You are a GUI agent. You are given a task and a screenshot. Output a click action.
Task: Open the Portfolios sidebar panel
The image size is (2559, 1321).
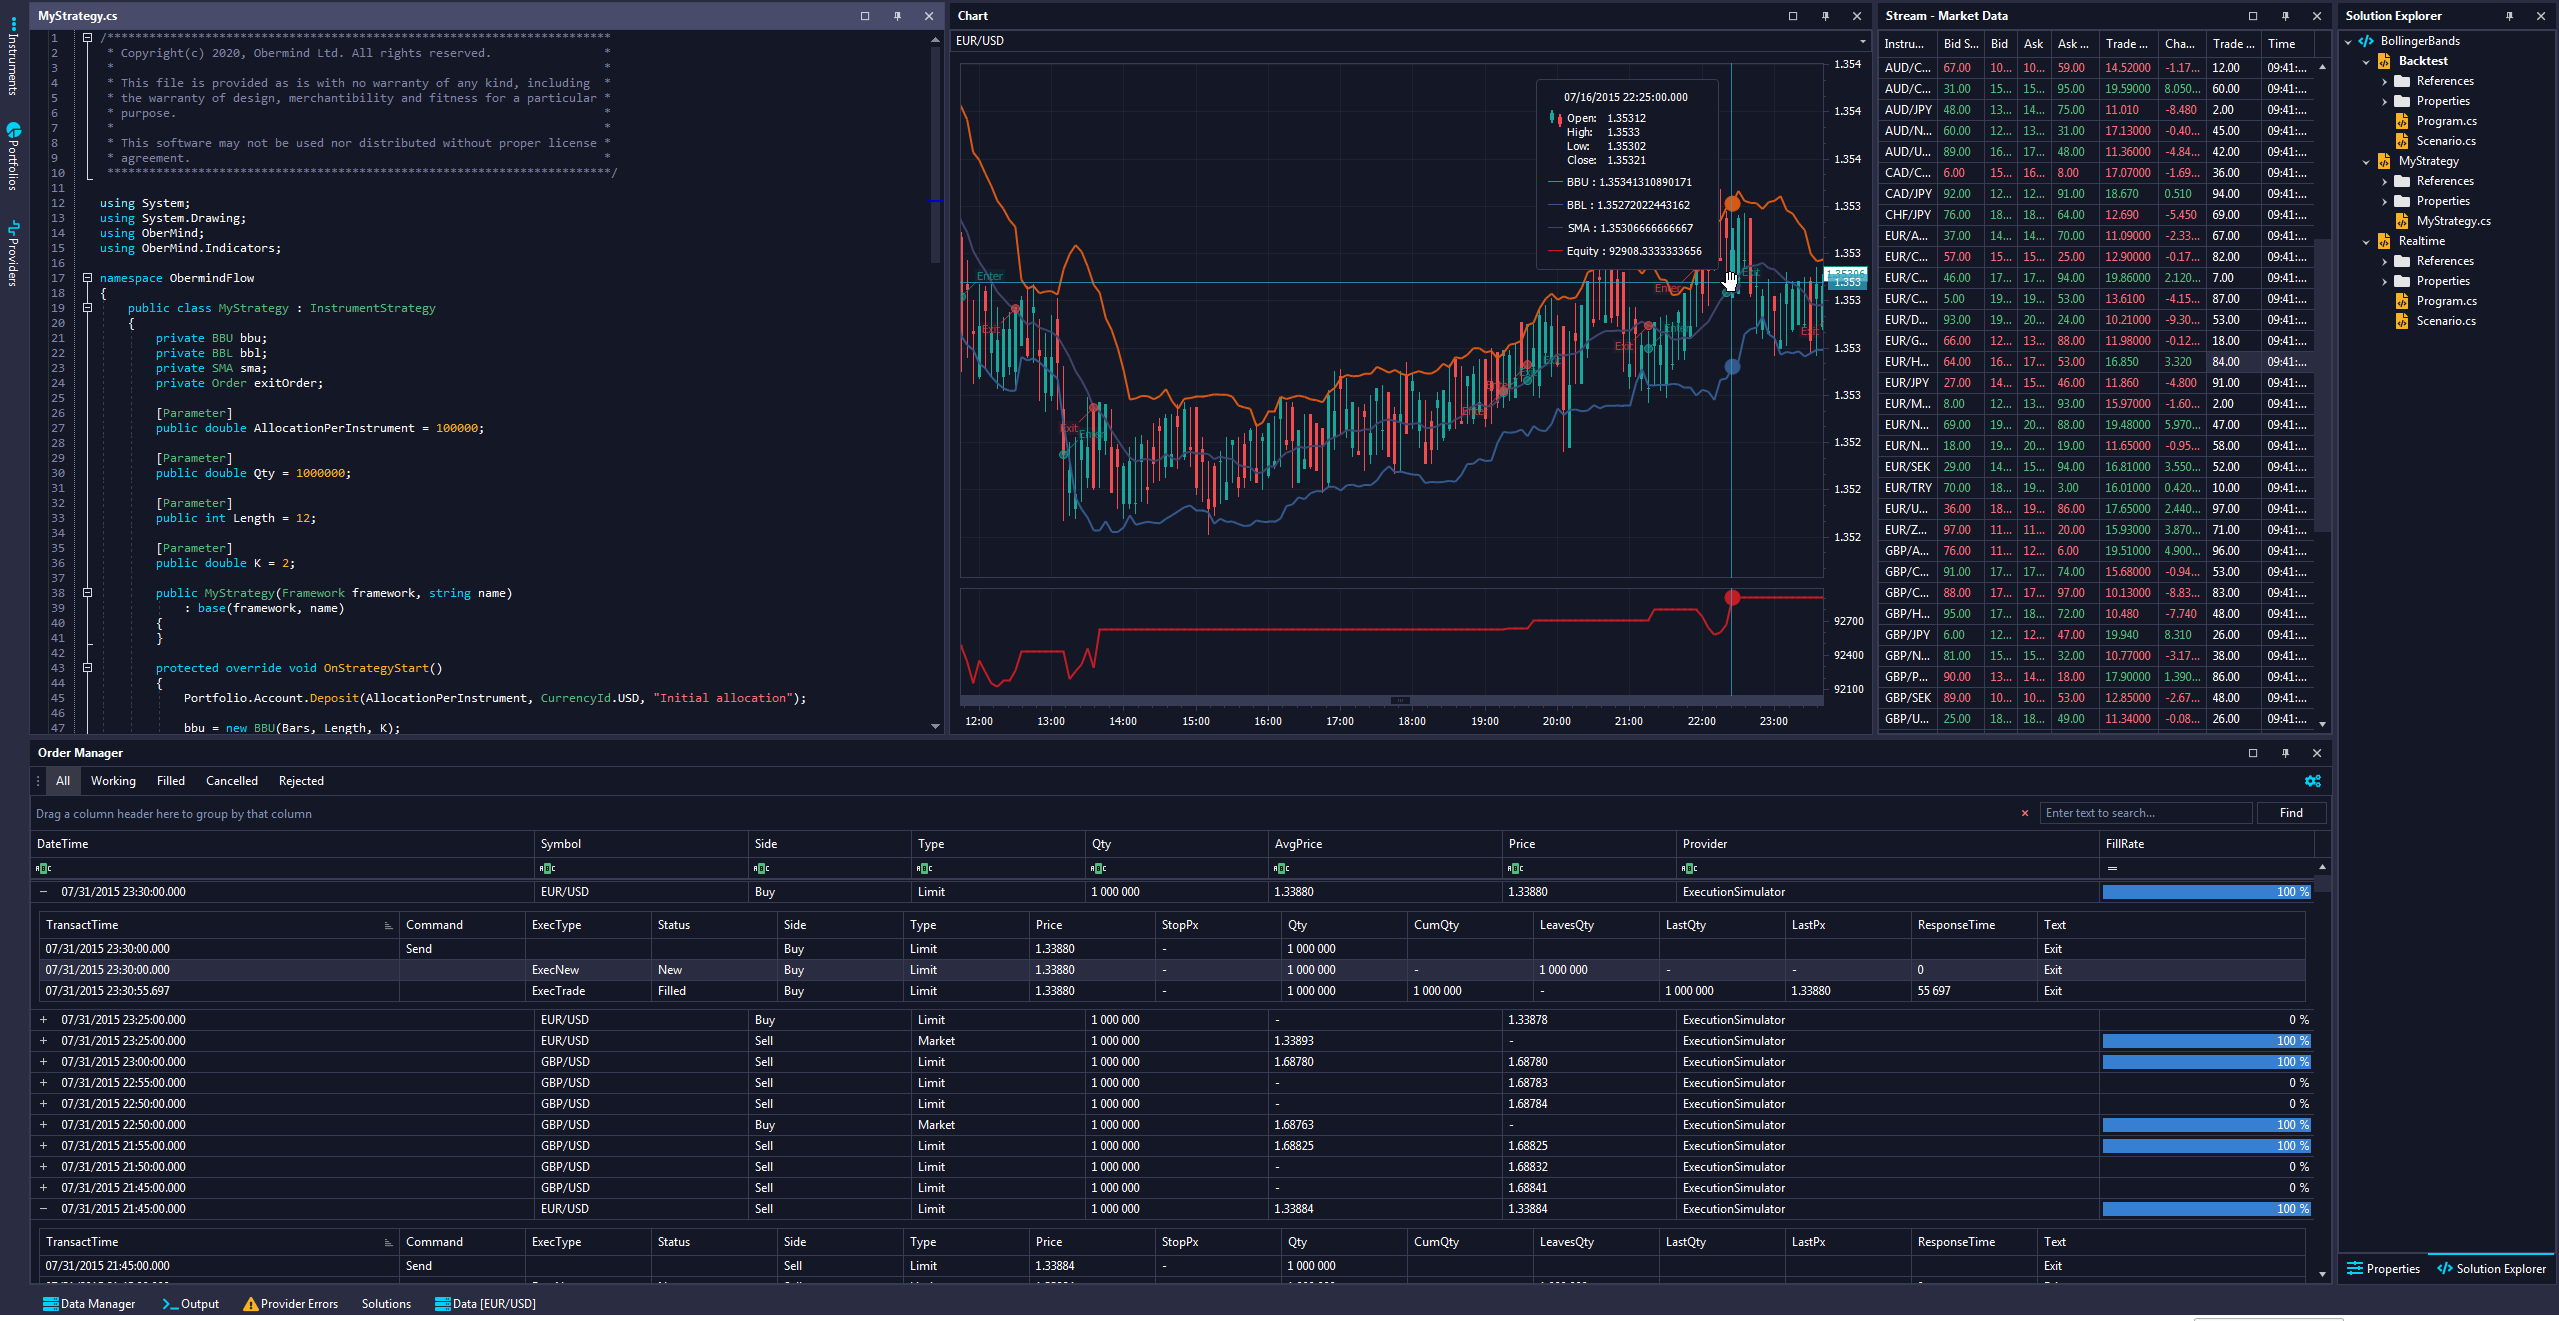[x=13, y=156]
